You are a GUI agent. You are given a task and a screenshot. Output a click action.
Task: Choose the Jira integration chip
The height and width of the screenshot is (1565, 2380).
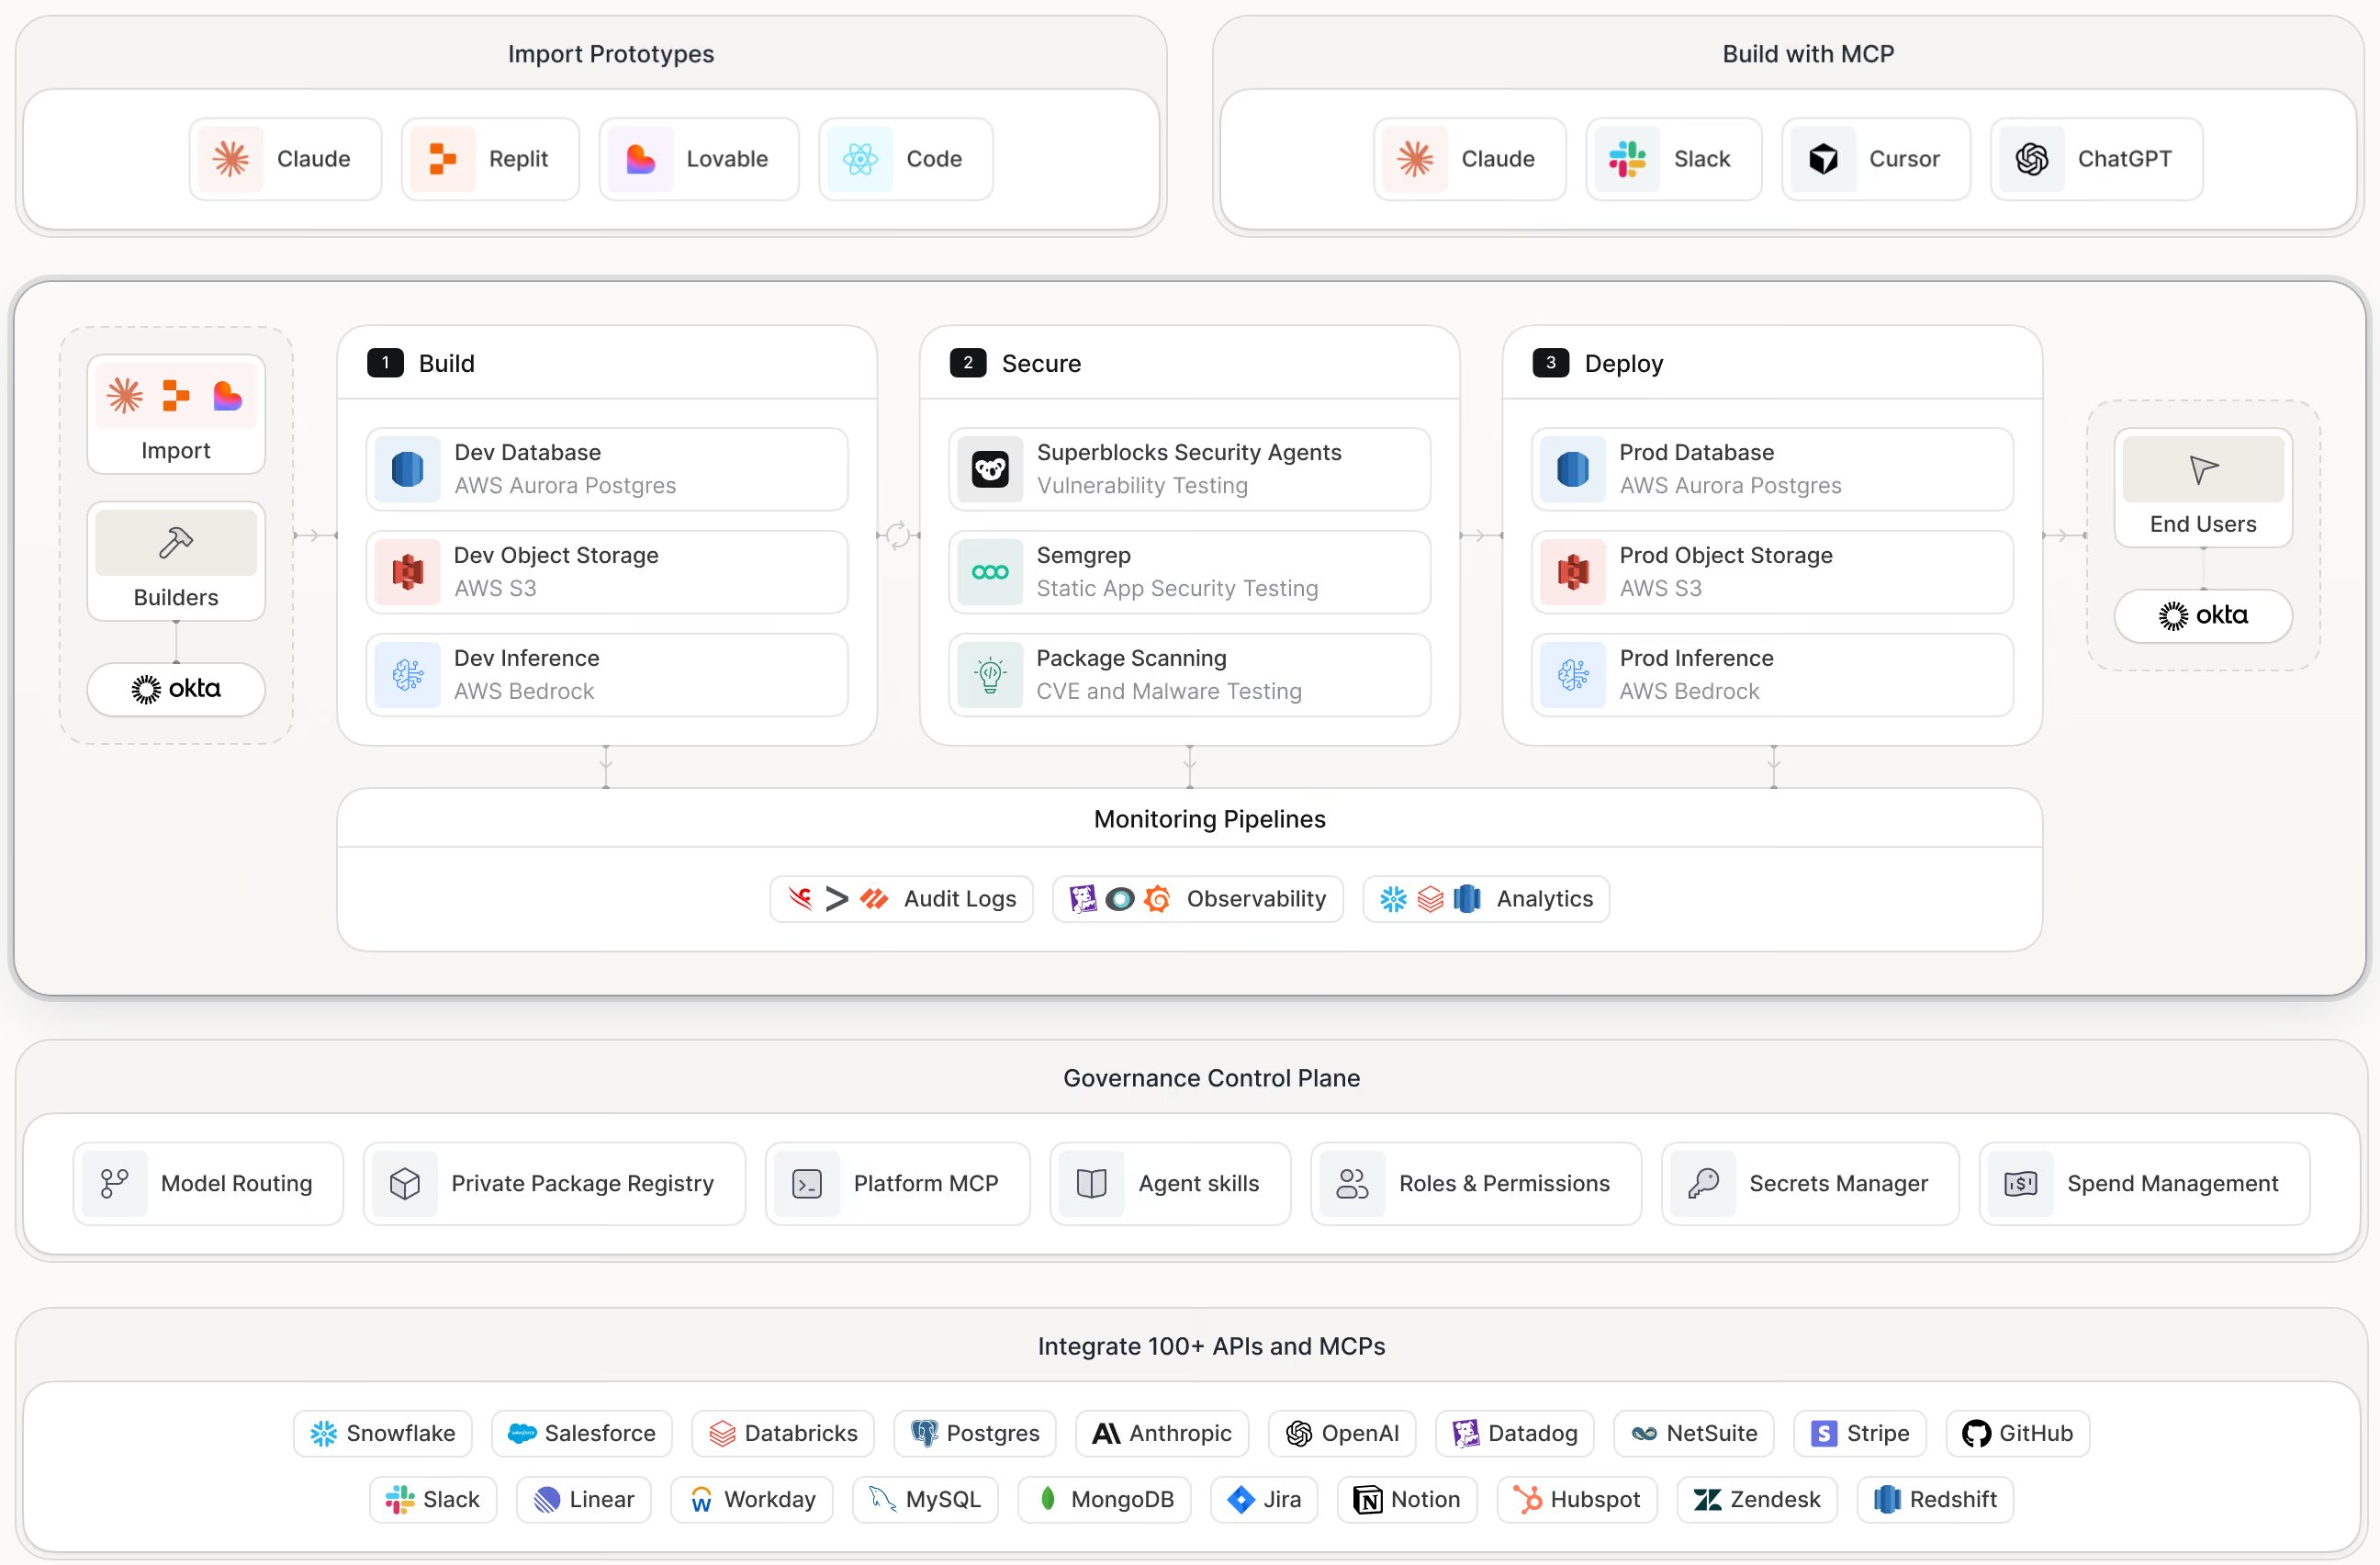click(x=1264, y=1500)
